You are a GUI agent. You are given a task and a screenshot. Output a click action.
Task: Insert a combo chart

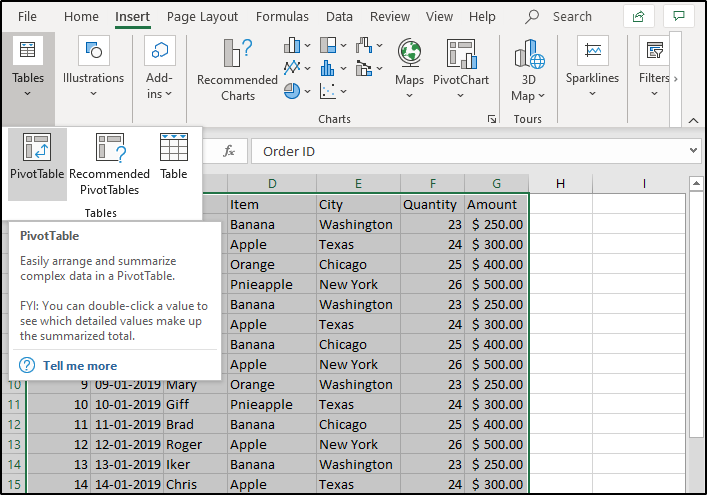(364, 68)
